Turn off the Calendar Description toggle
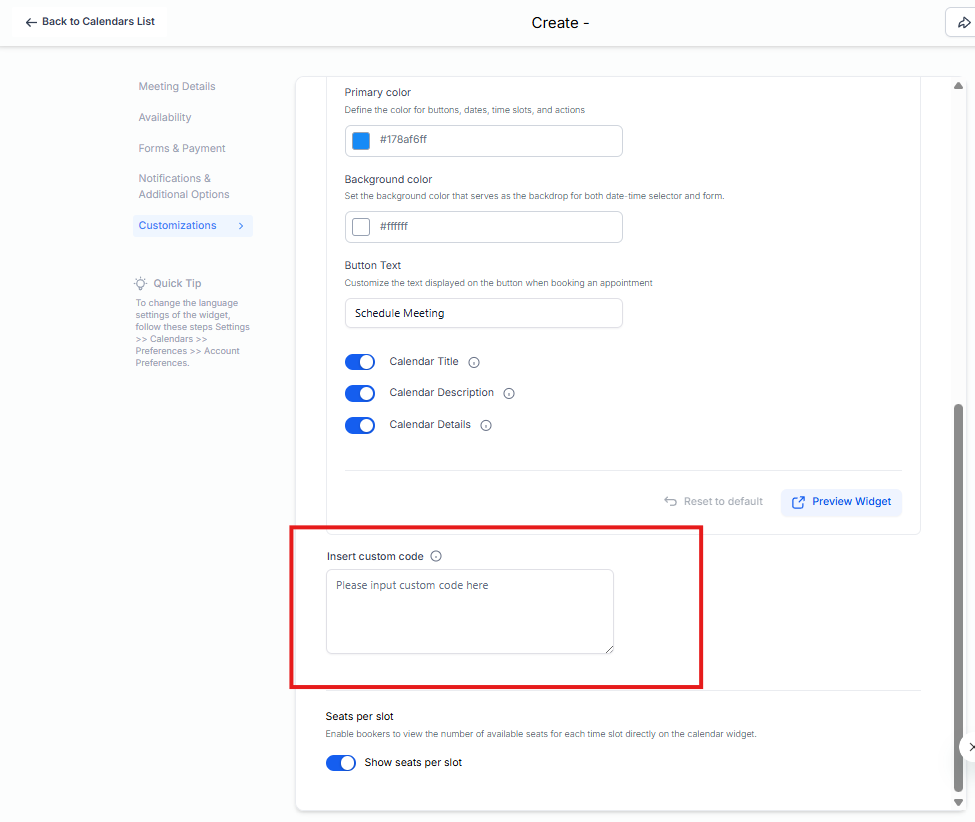Viewport: 975px width, 822px height. 360,393
